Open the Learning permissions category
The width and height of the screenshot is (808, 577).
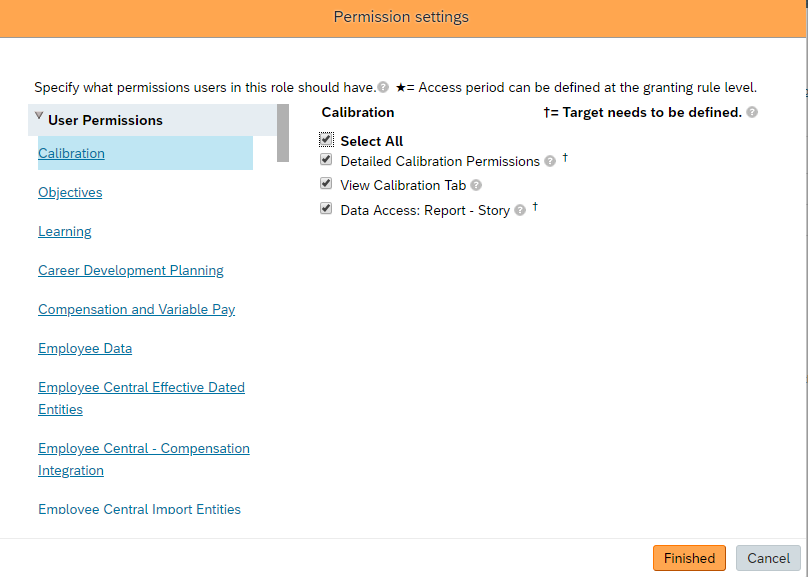coord(65,231)
